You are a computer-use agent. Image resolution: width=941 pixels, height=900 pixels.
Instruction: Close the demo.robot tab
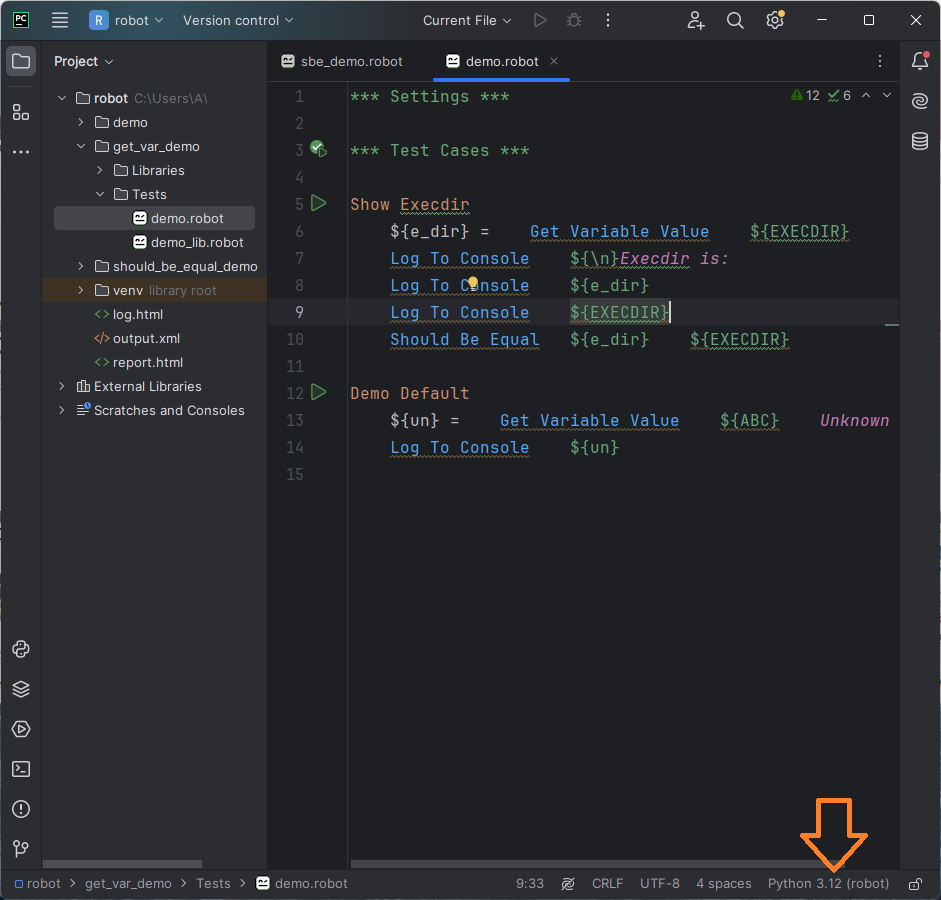[554, 61]
